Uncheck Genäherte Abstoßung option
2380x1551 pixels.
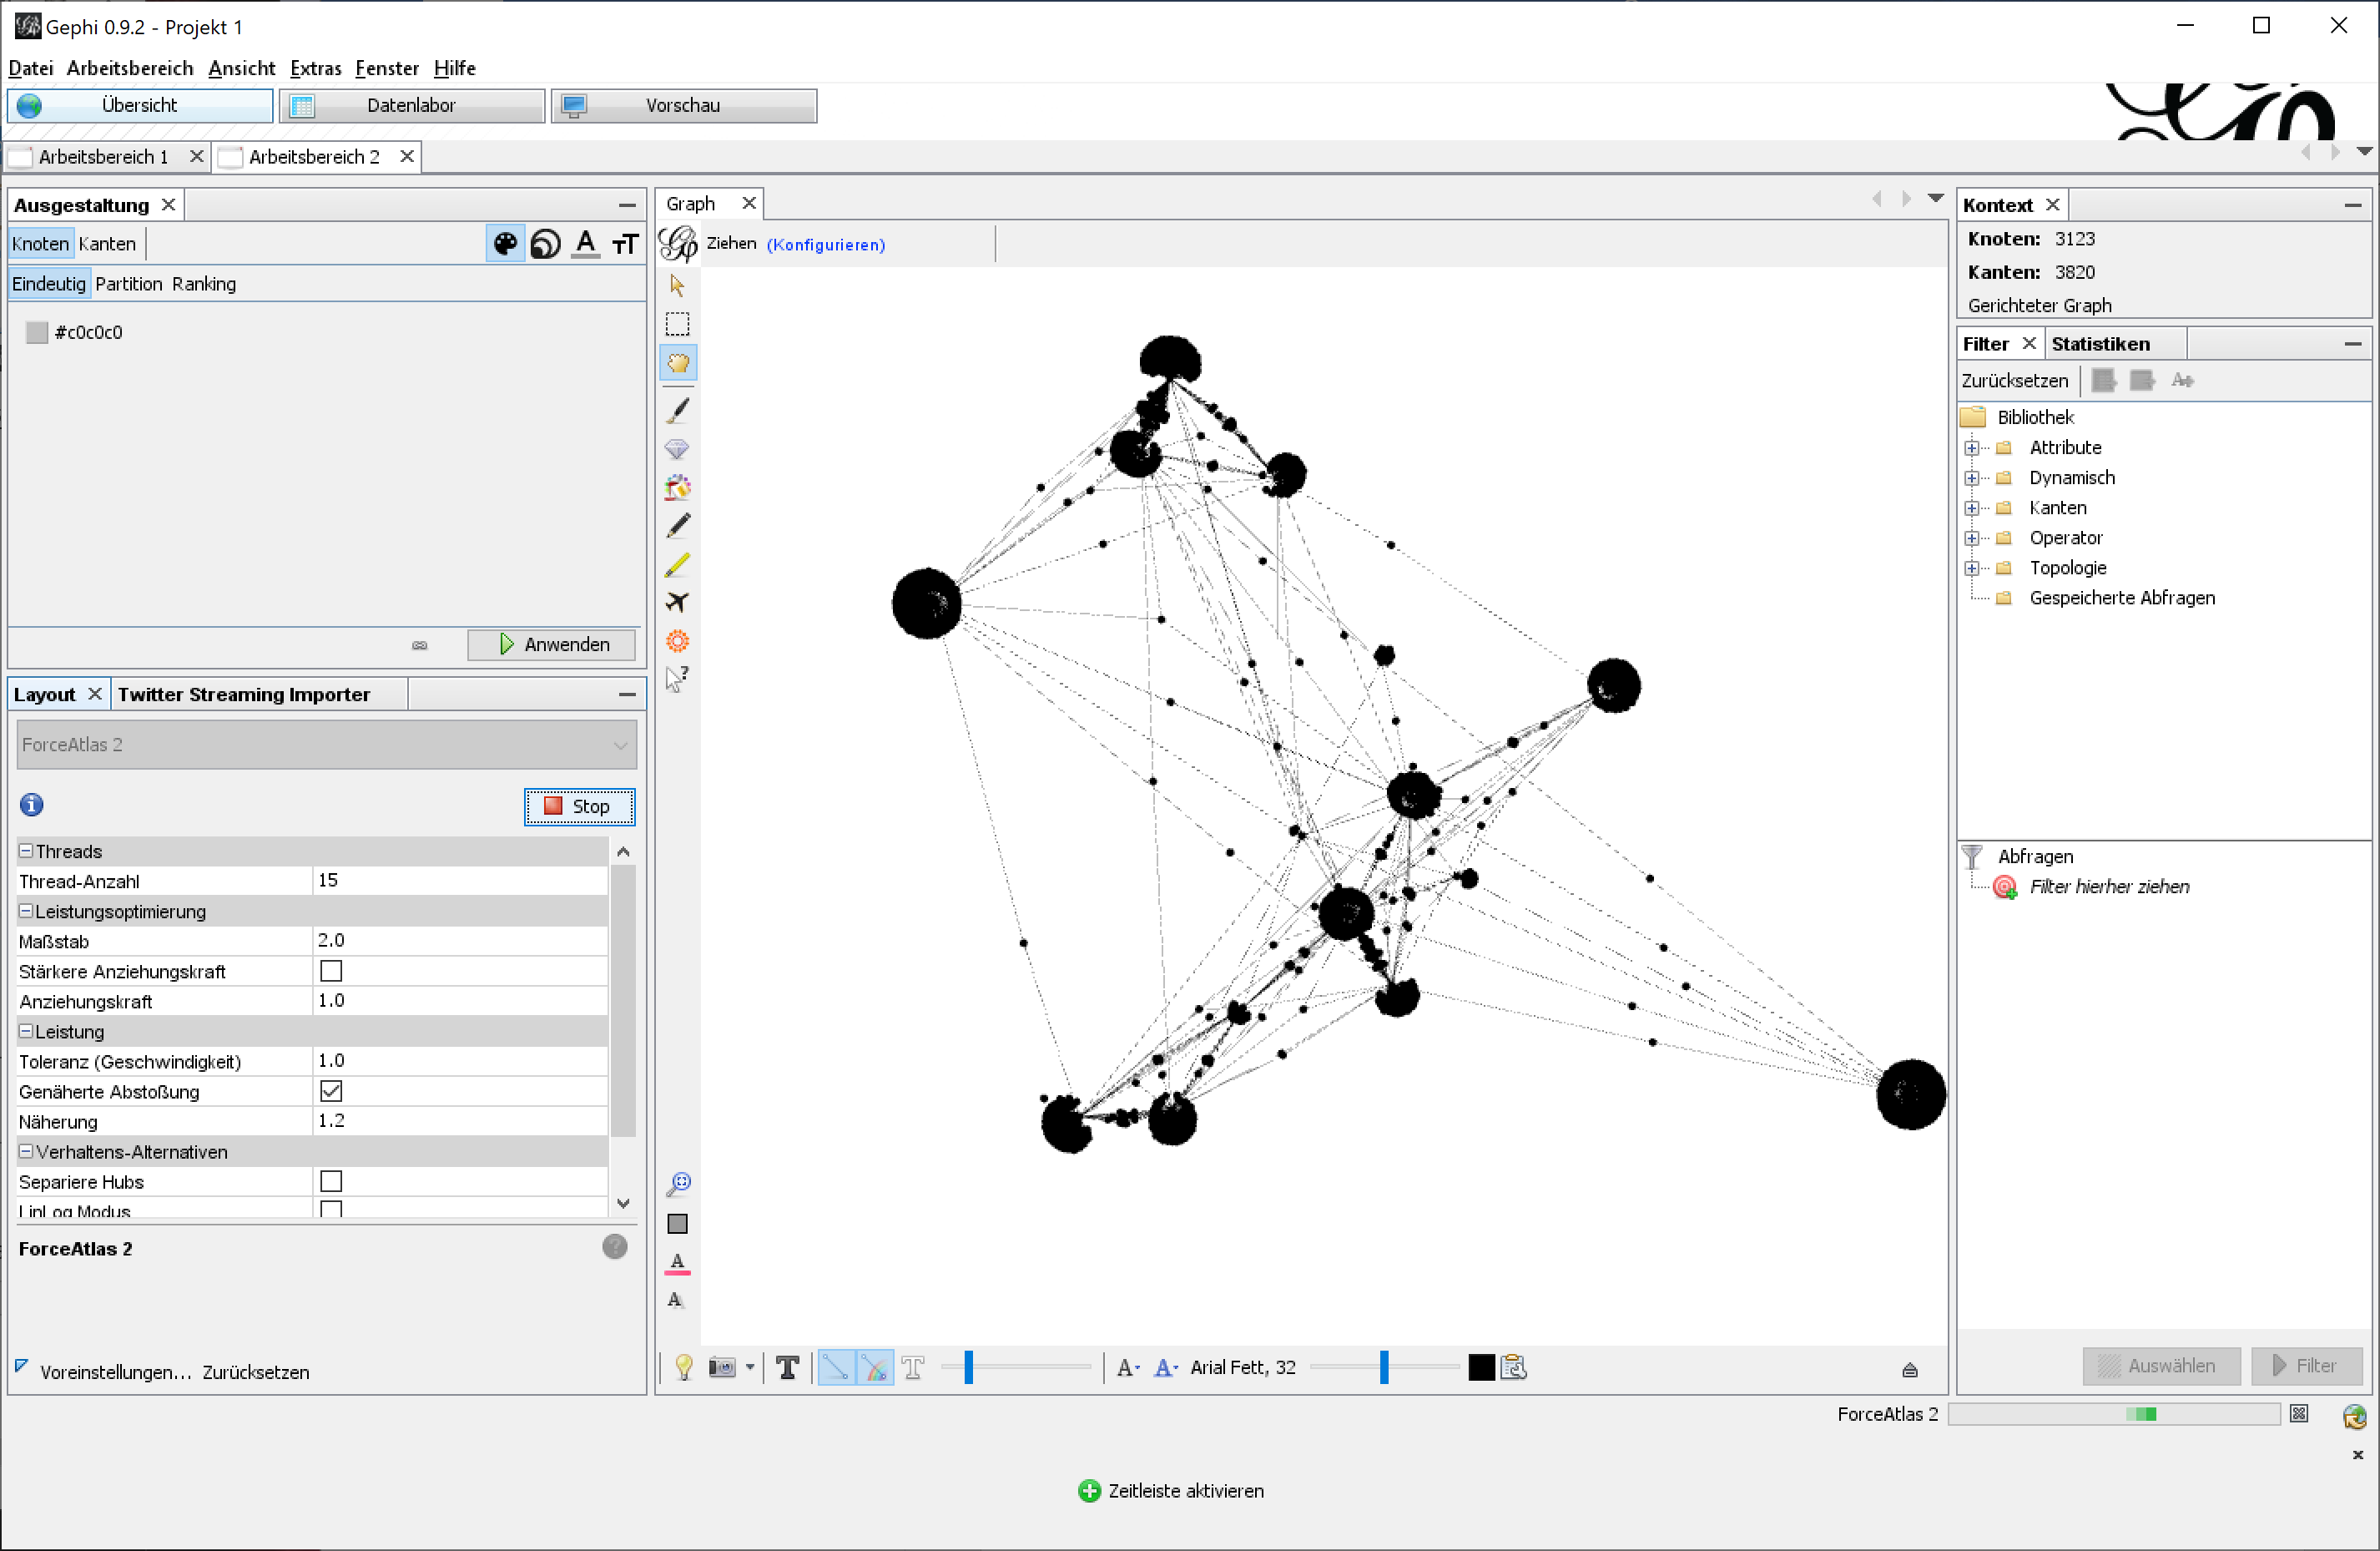point(331,1091)
